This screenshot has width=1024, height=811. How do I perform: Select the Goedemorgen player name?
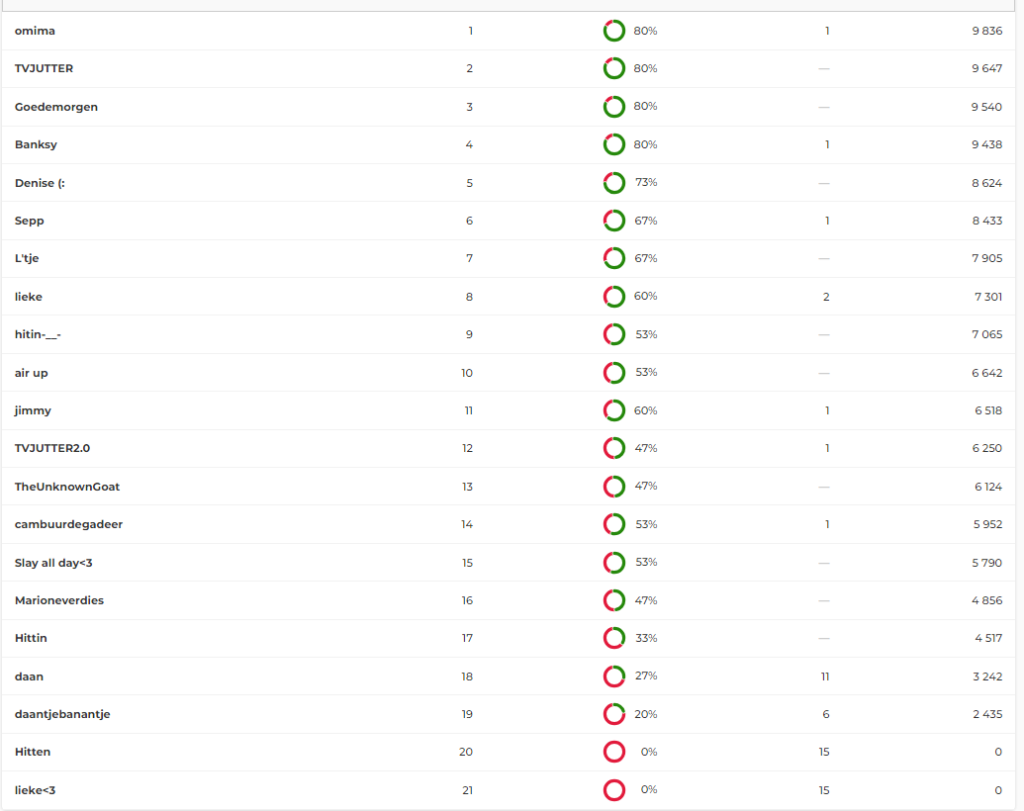tap(56, 107)
